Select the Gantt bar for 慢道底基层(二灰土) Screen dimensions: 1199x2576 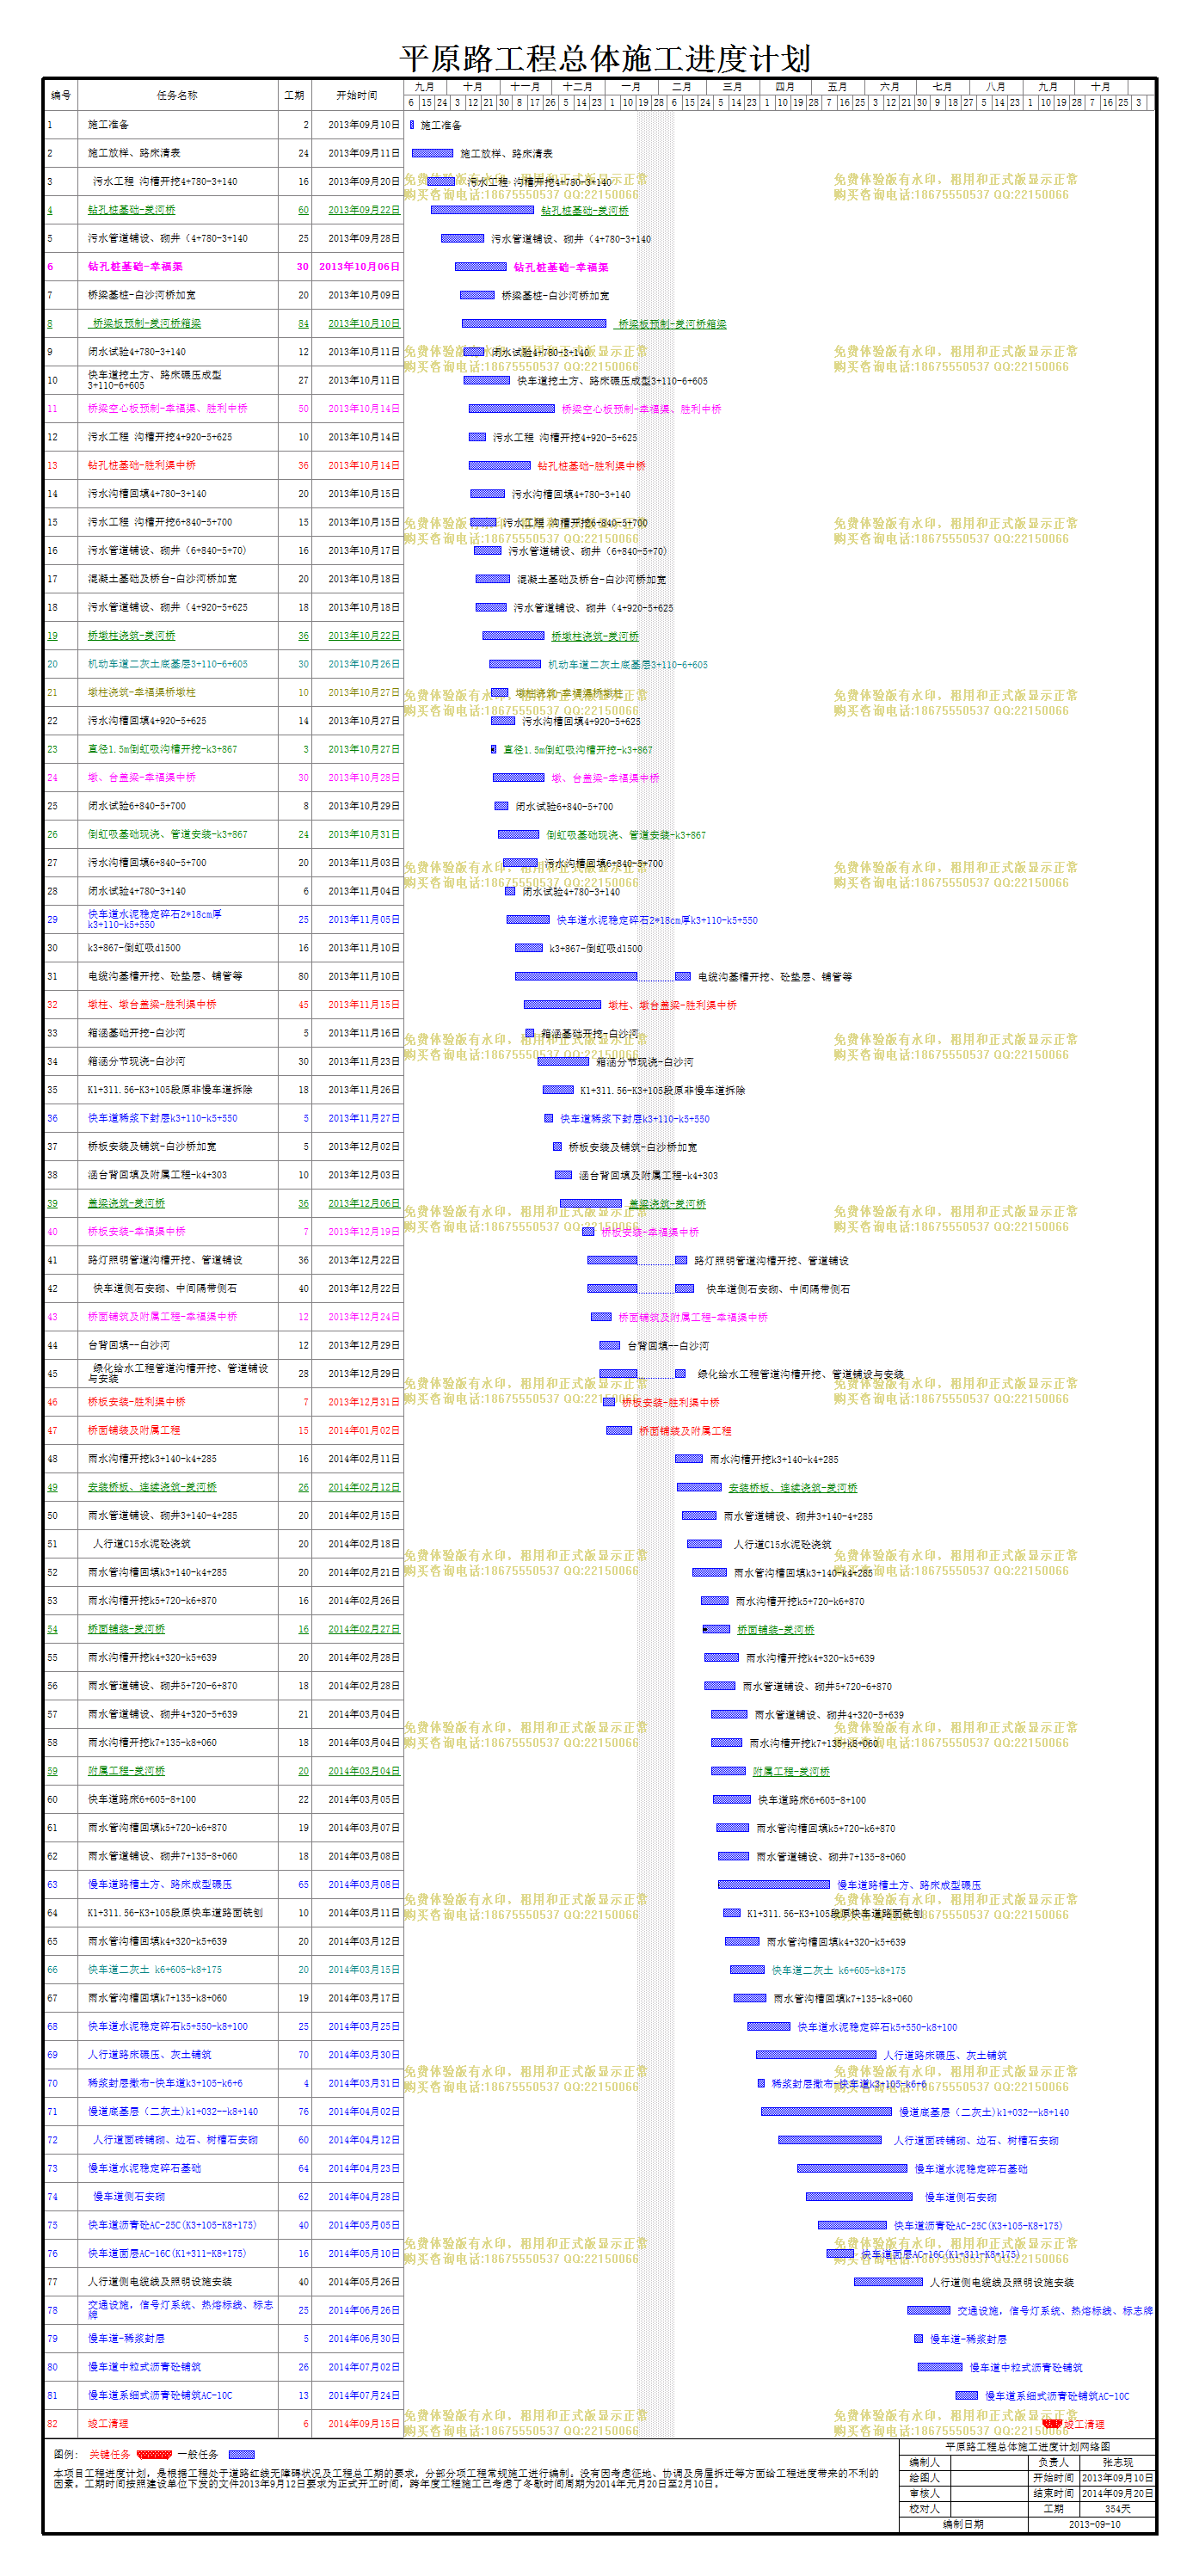pyautogui.click(x=826, y=2112)
